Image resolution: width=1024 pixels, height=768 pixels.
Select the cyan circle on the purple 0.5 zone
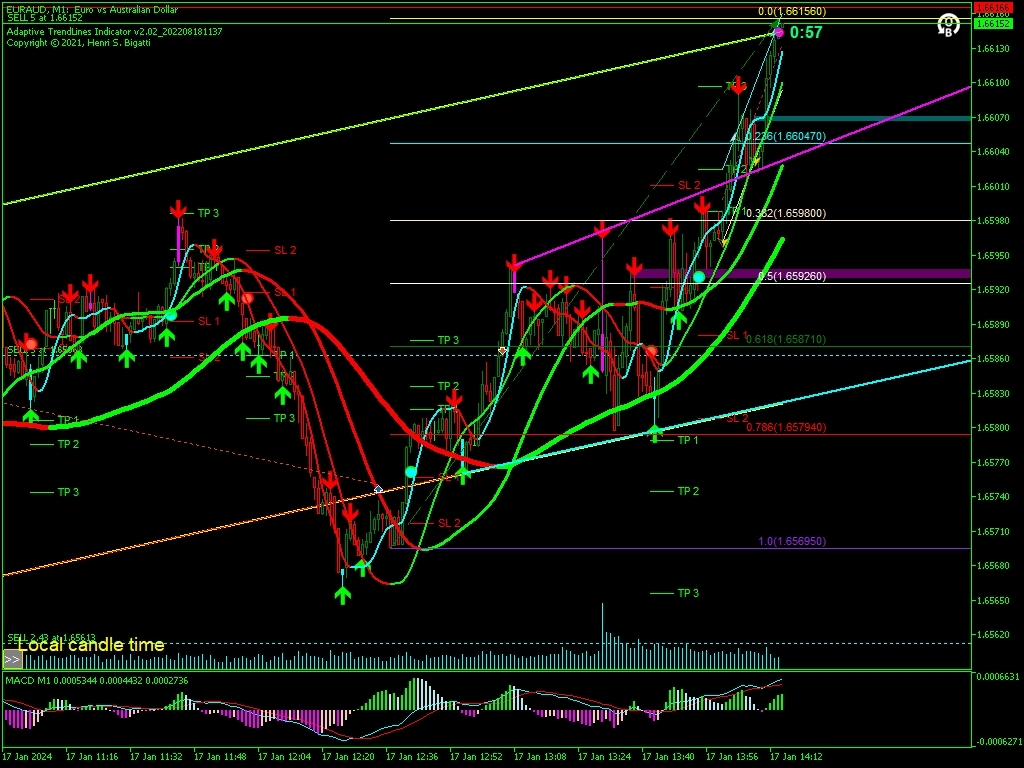[x=699, y=277]
